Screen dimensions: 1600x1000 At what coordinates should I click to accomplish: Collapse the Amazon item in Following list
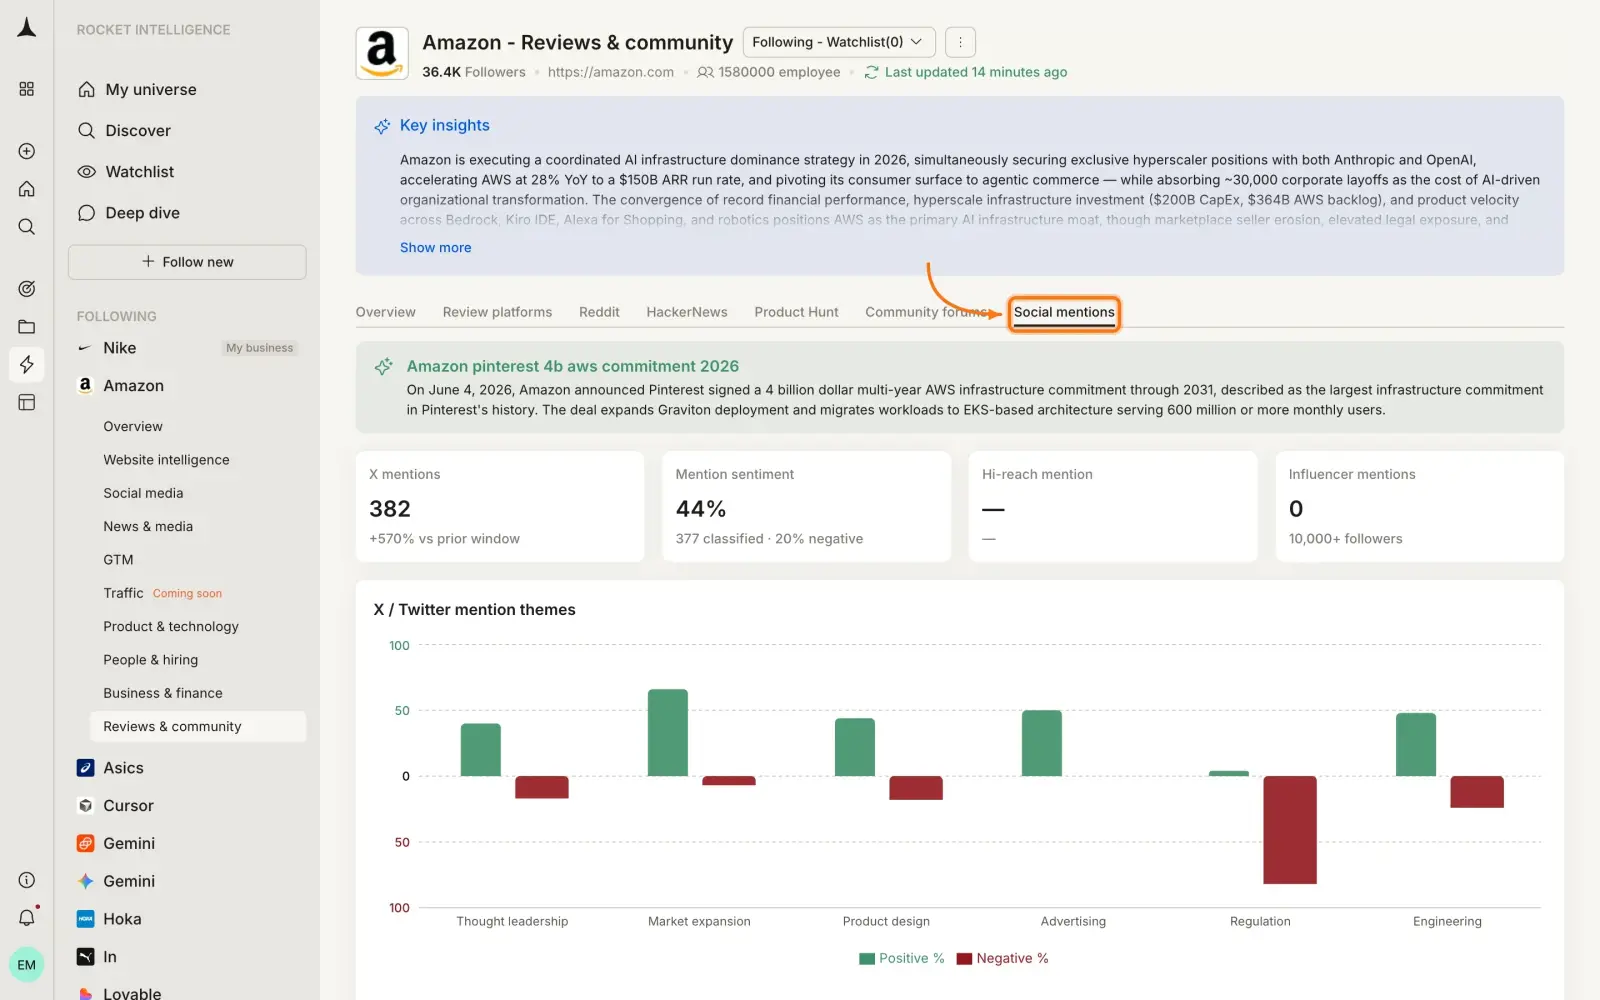click(x=133, y=386)
